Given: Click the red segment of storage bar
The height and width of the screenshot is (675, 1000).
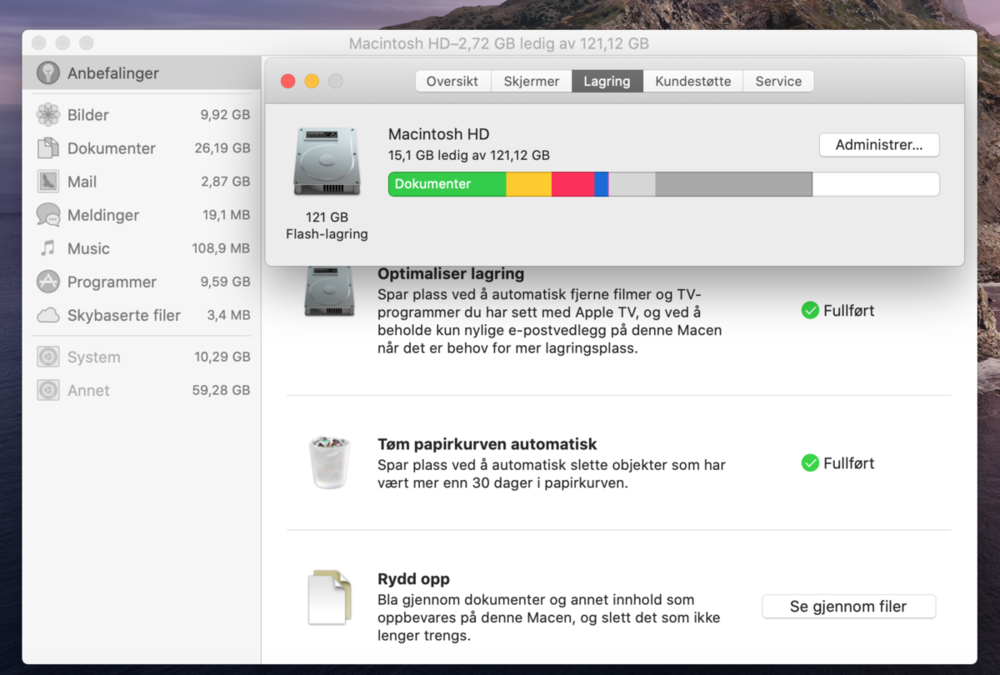Looking at the screenshot, I should 573,184.
